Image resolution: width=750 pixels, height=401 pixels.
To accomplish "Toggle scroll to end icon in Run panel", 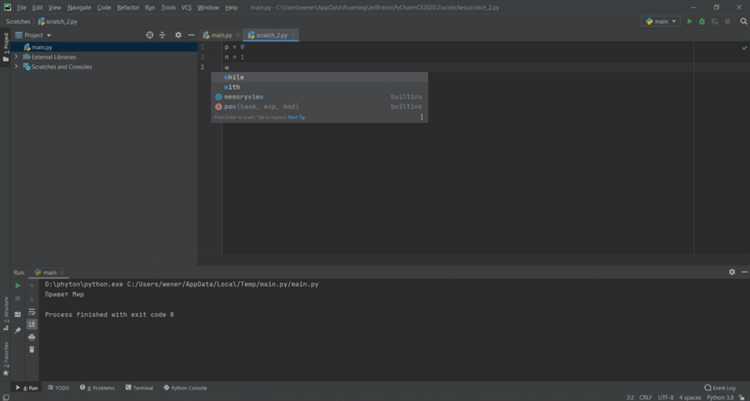I will tap(32, 324).
